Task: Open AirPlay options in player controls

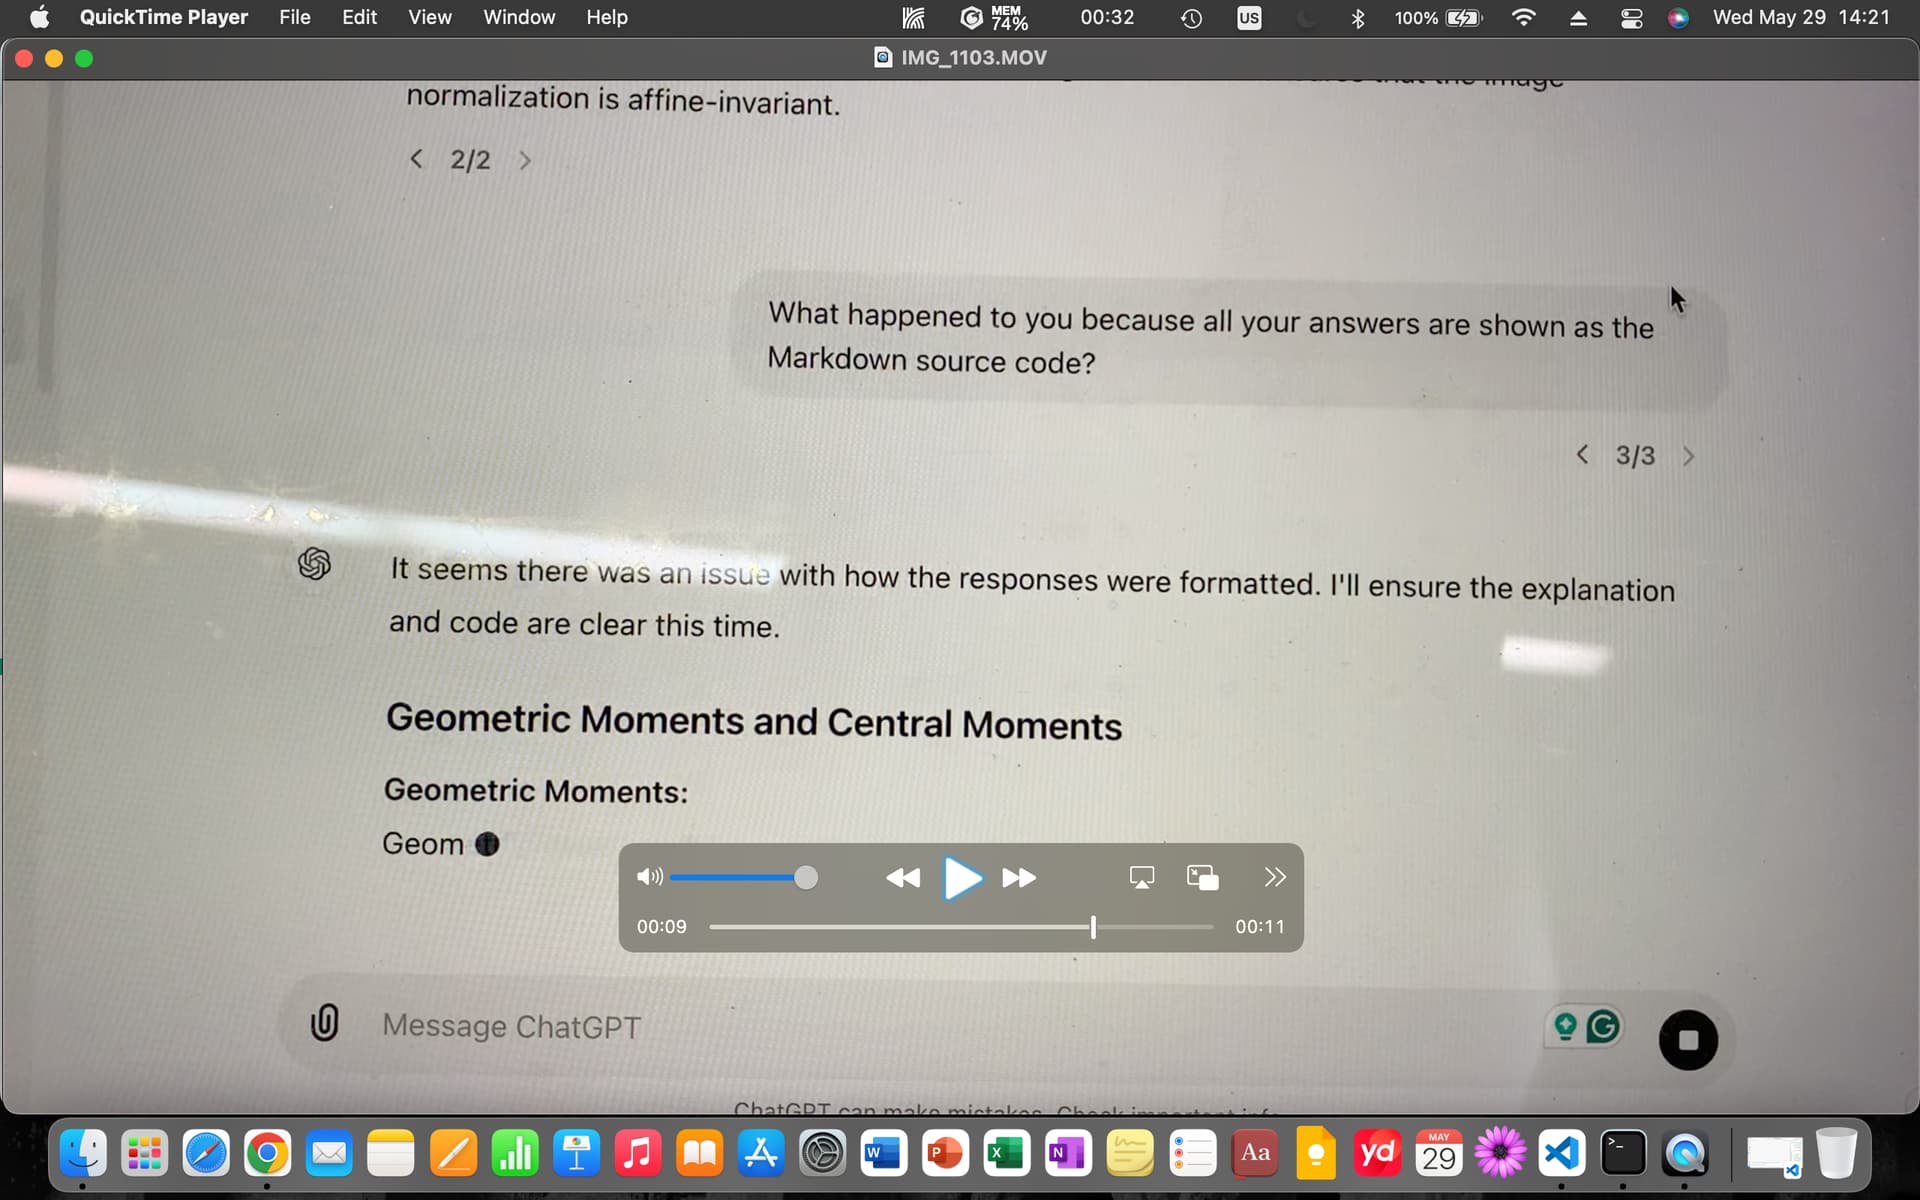Action: click(x=1141, y=878)
